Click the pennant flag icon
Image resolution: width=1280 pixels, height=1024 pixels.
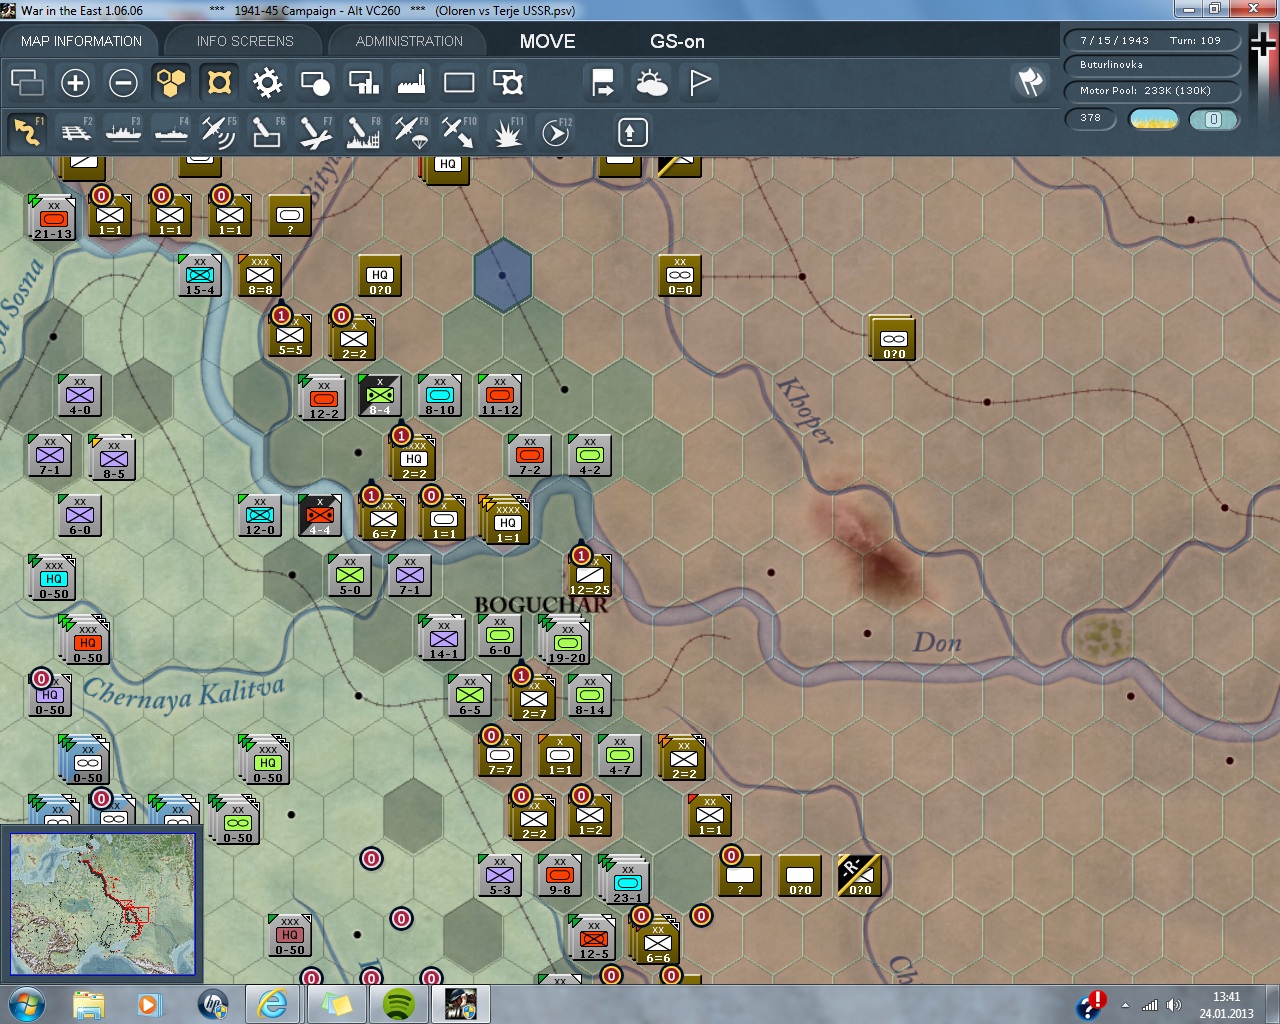tap(700, 82)
